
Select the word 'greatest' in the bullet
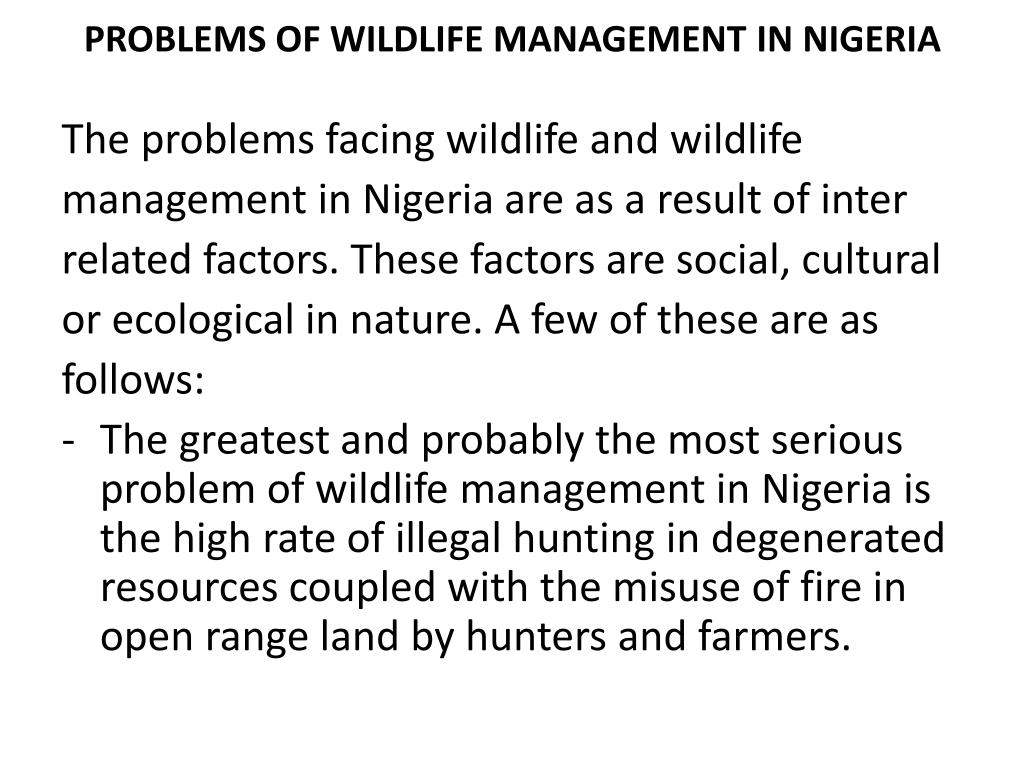(253, 441)
